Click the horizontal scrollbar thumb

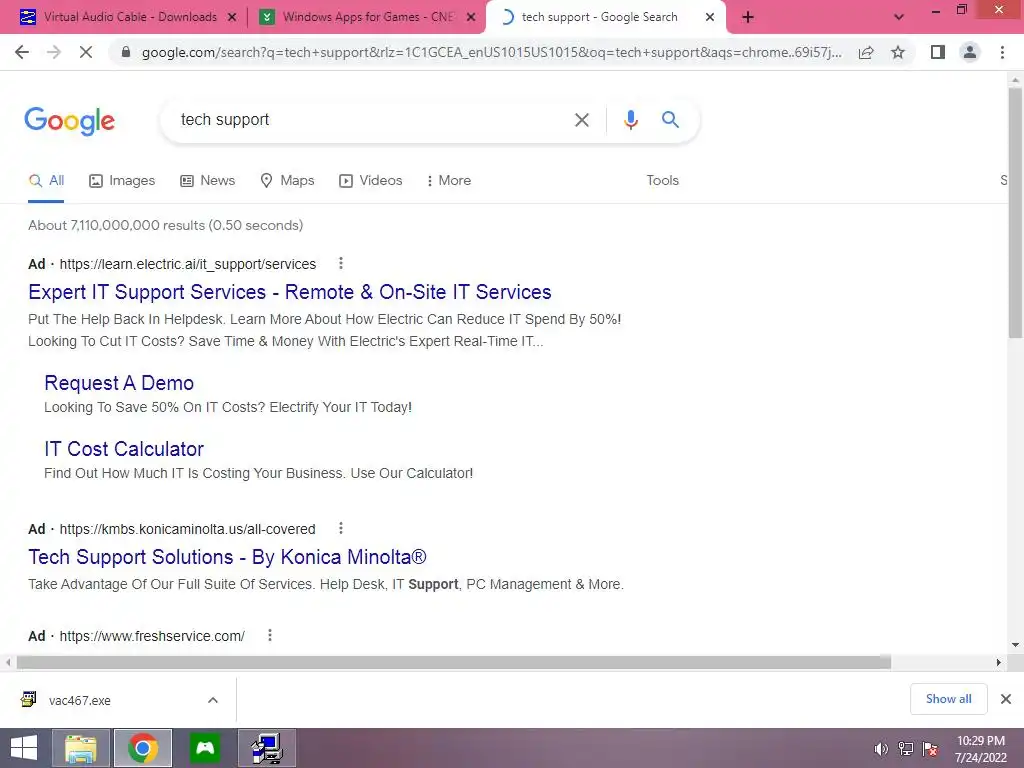pyautogui.click(x=453, y=662)
